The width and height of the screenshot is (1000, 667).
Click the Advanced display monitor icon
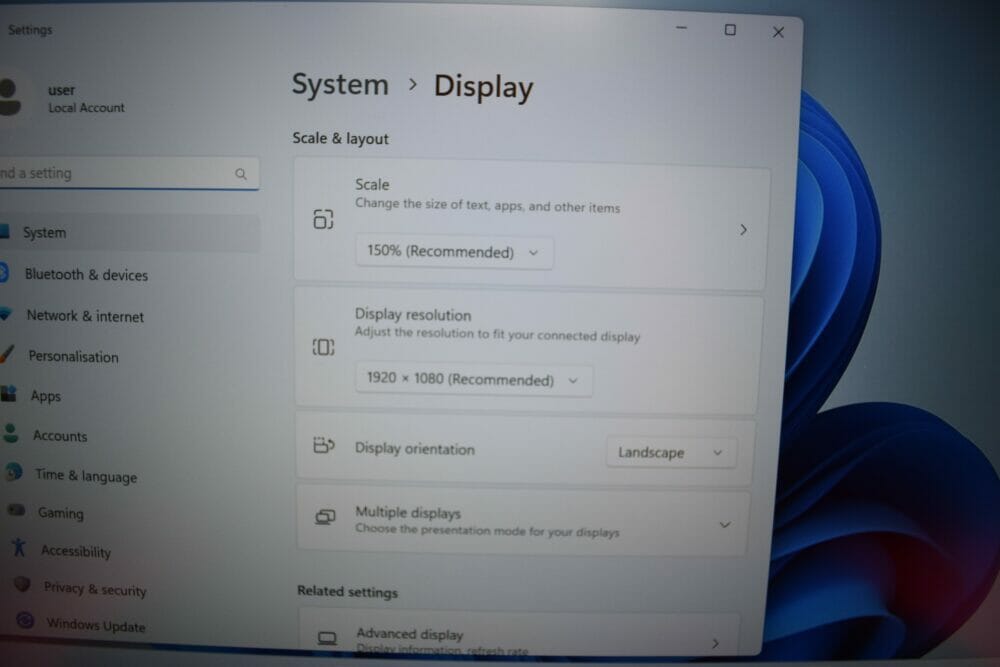(327, 638)
